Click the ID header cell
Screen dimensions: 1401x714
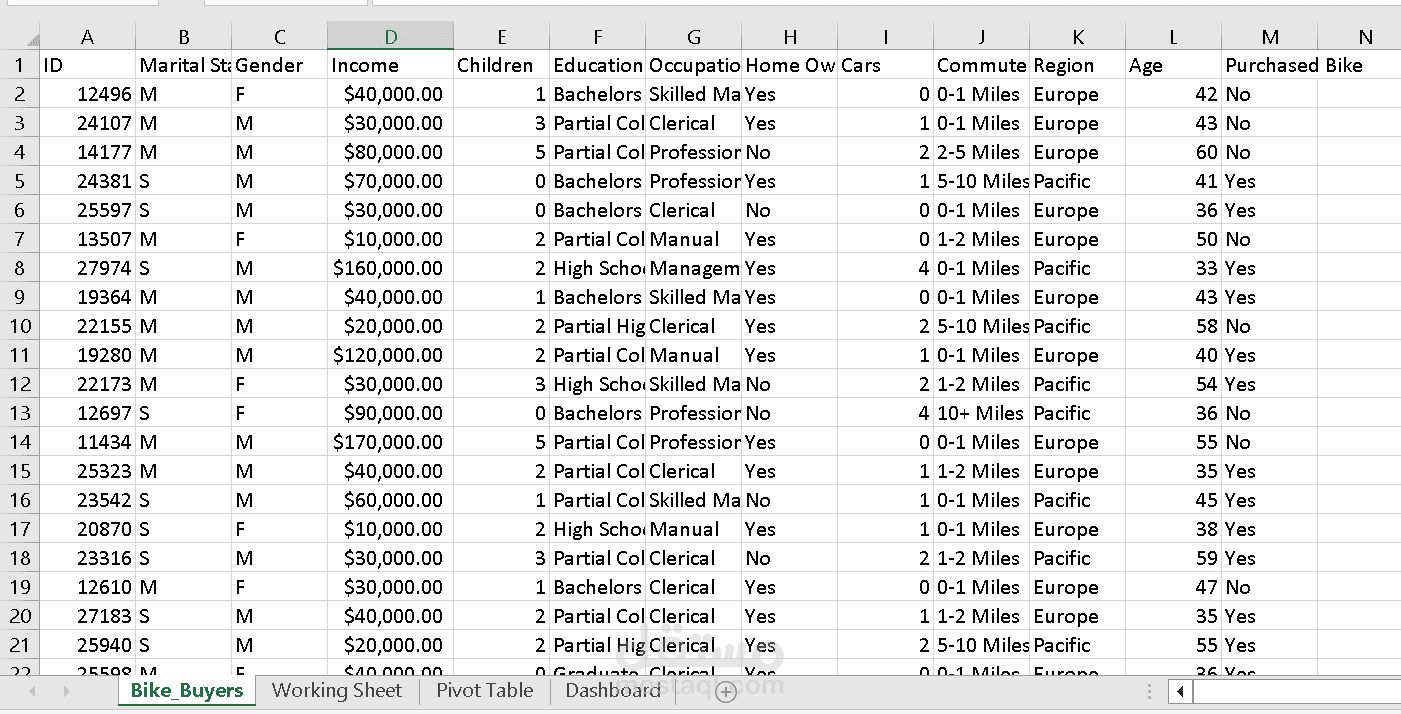coord(88,65)
